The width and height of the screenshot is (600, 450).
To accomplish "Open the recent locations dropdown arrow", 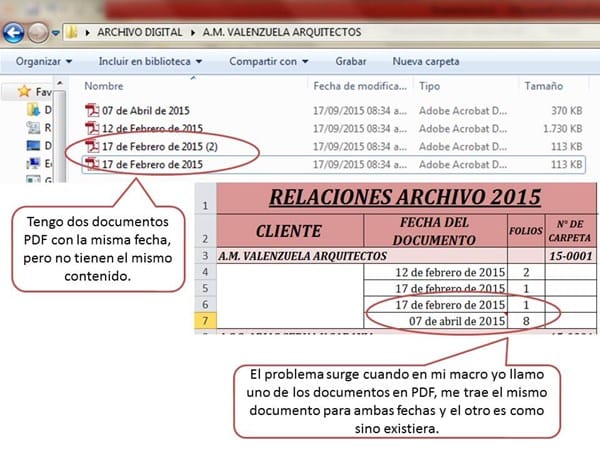I will [55, 33].
